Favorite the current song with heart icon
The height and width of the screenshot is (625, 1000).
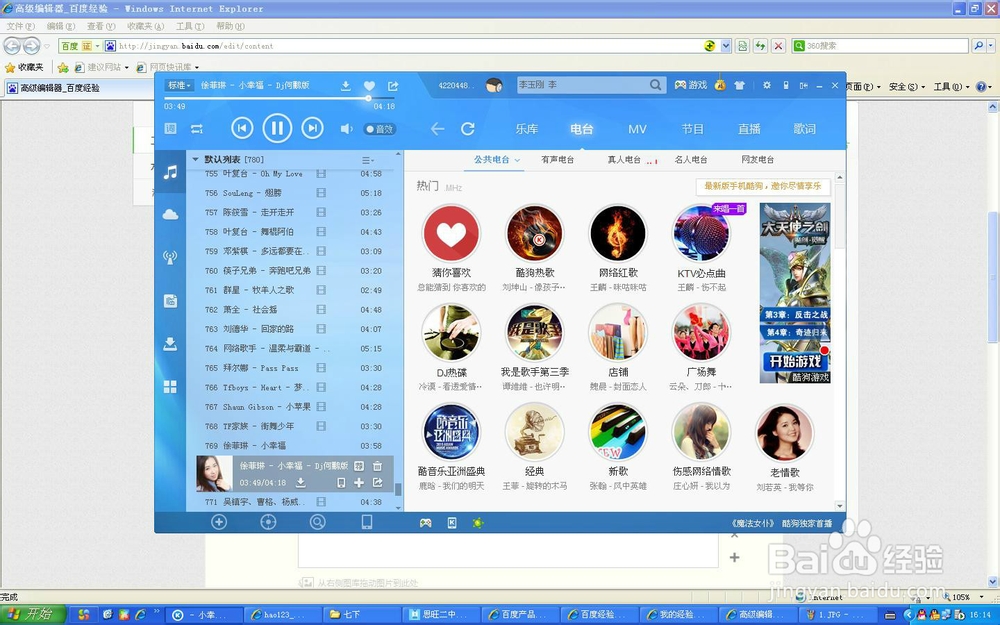[369, 85]
